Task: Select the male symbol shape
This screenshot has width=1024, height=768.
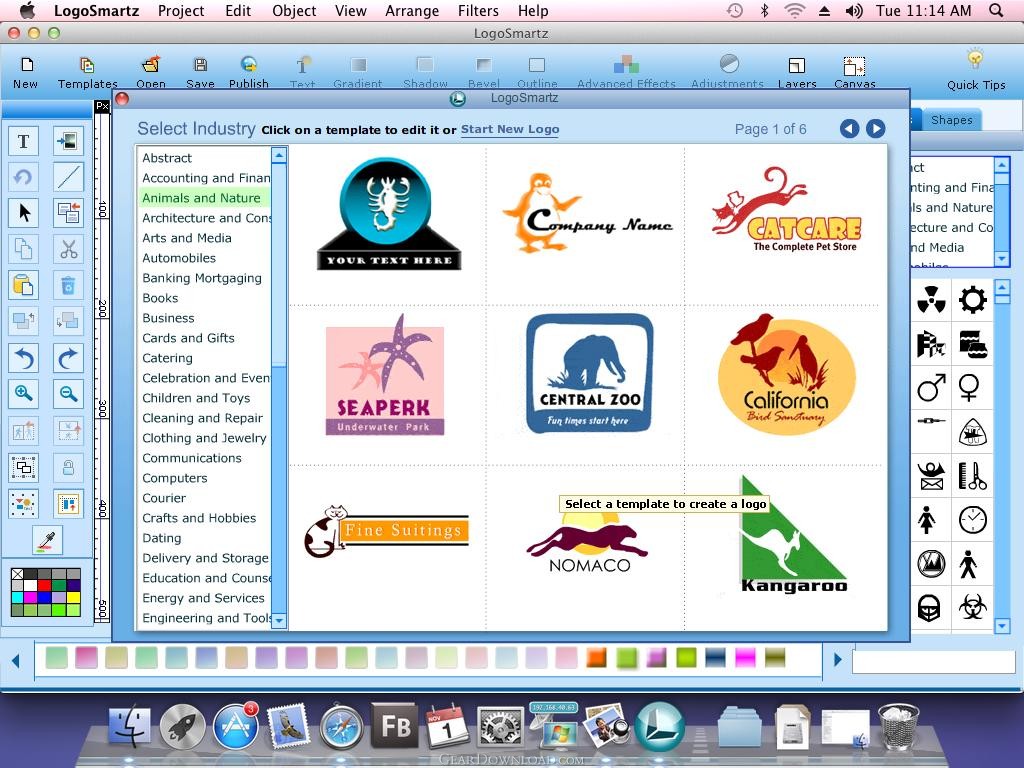Action: 931,388
